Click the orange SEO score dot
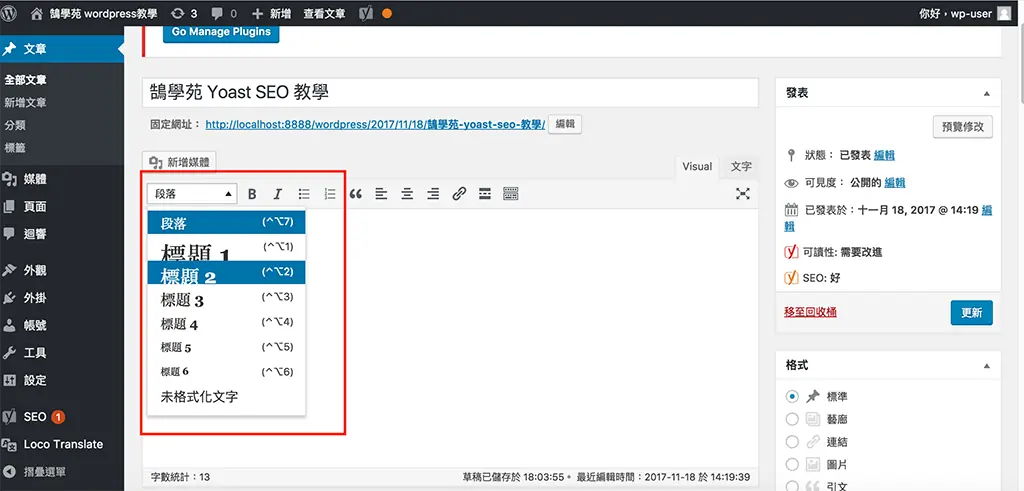 coord(387,13)
